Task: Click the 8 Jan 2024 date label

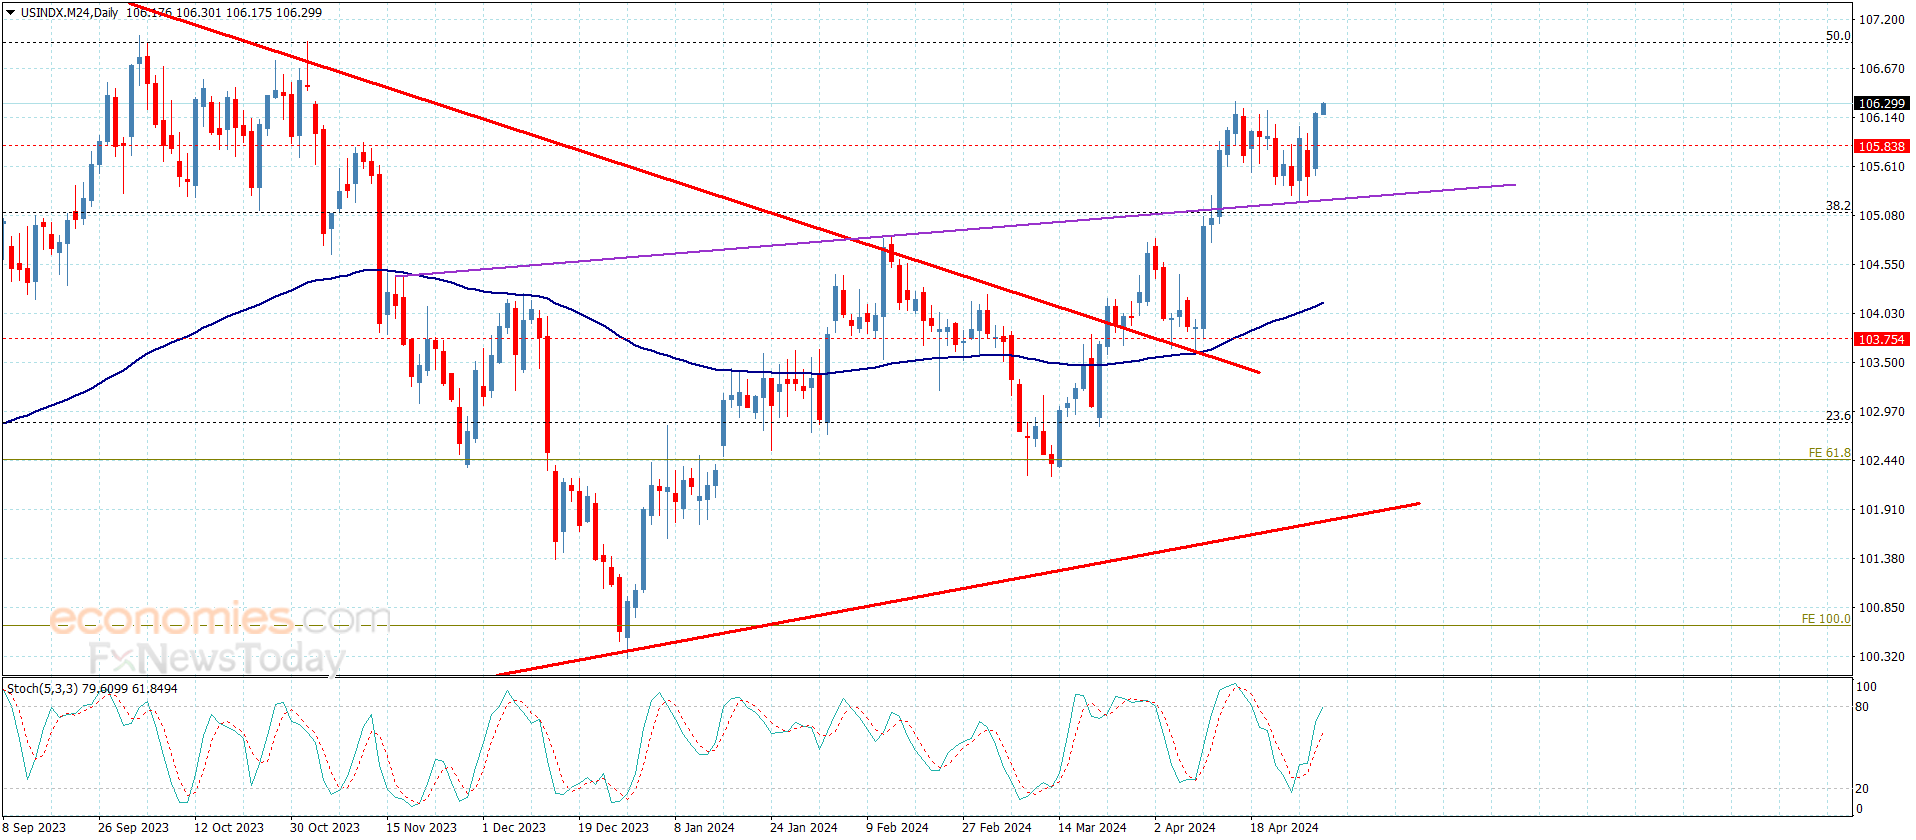Action: 704,827
